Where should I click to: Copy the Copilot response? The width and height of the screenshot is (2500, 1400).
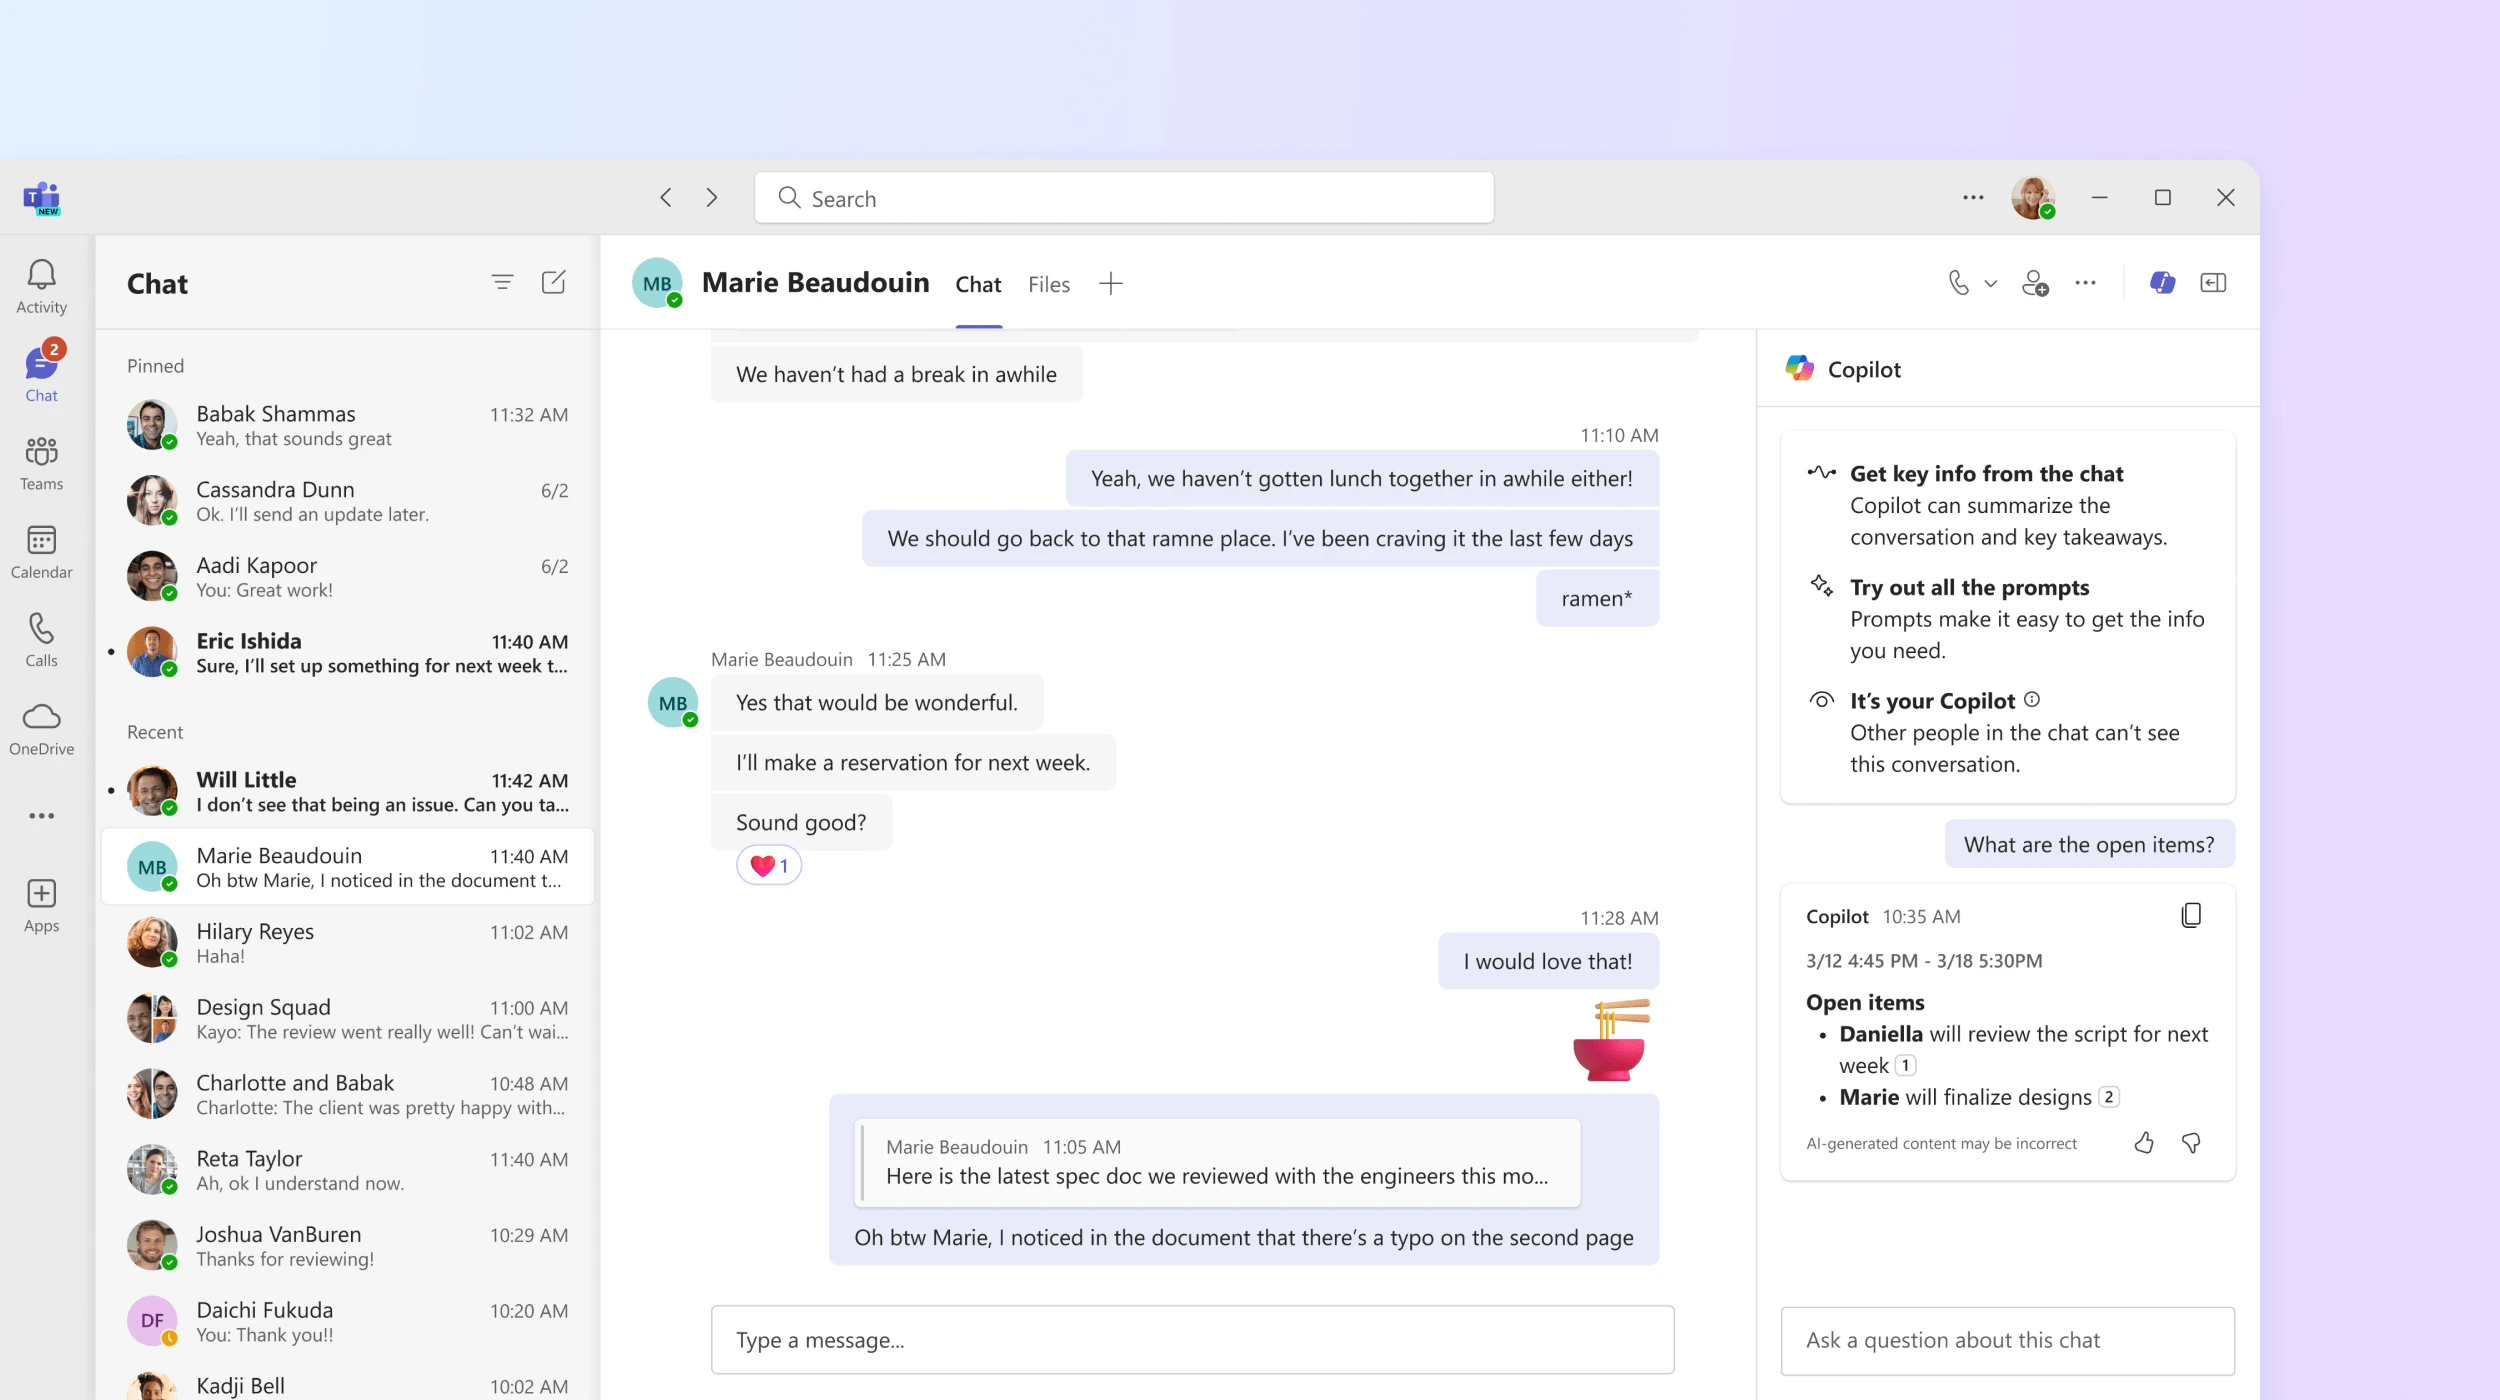(2190, 916)
